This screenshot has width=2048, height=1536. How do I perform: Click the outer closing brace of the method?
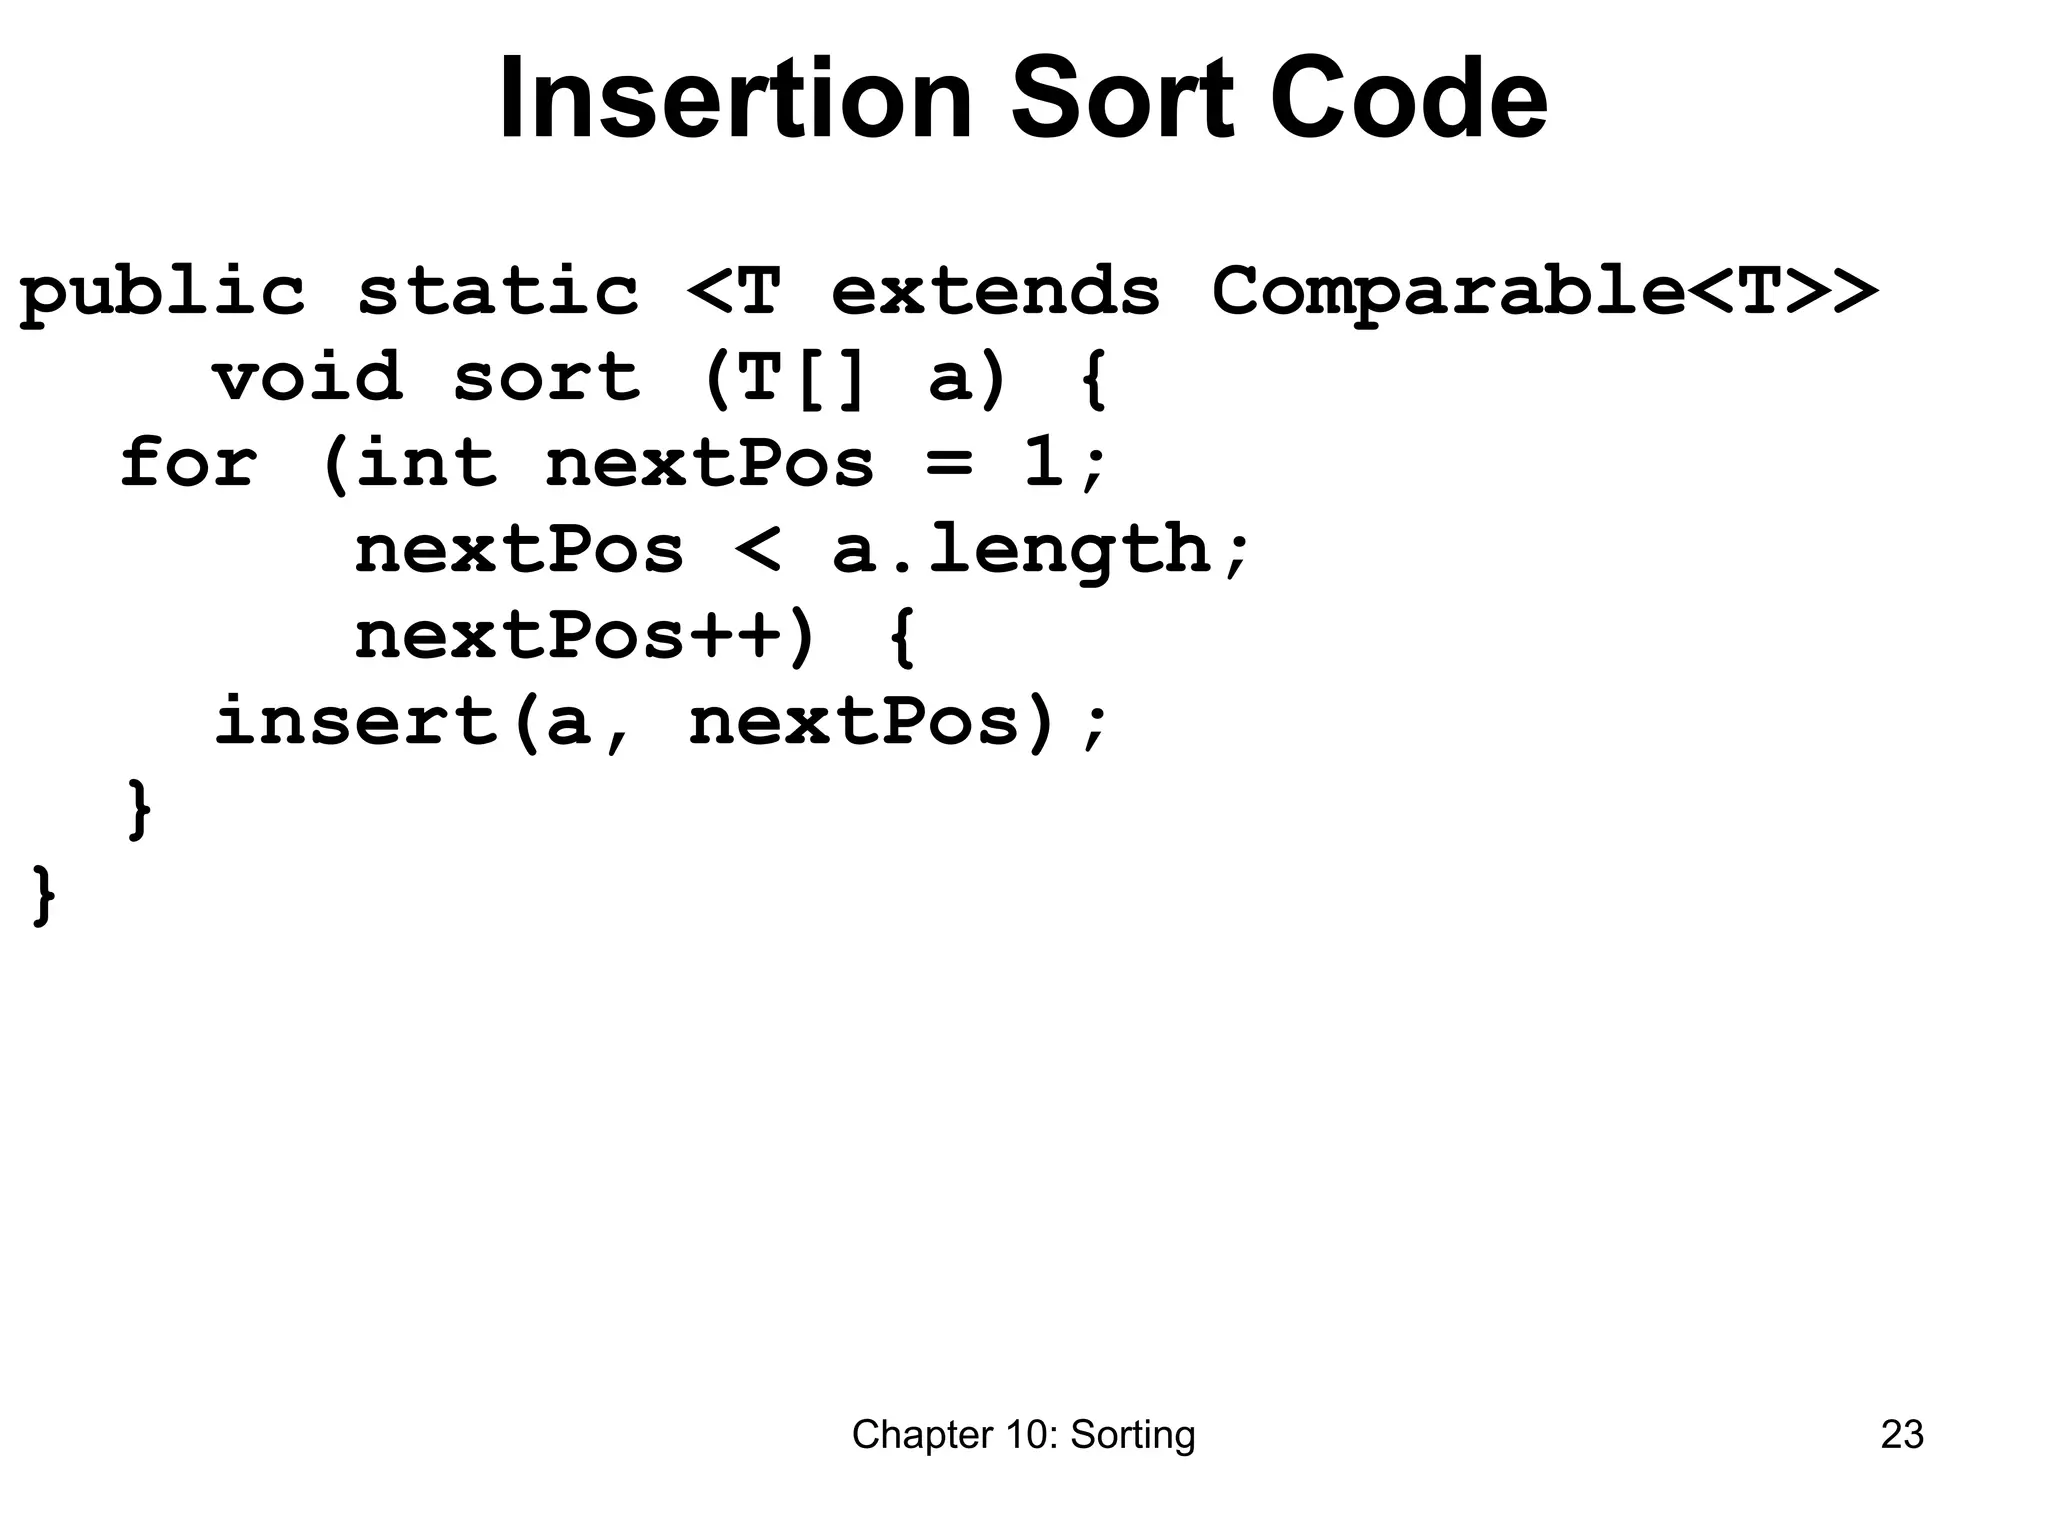pos(45,895)
